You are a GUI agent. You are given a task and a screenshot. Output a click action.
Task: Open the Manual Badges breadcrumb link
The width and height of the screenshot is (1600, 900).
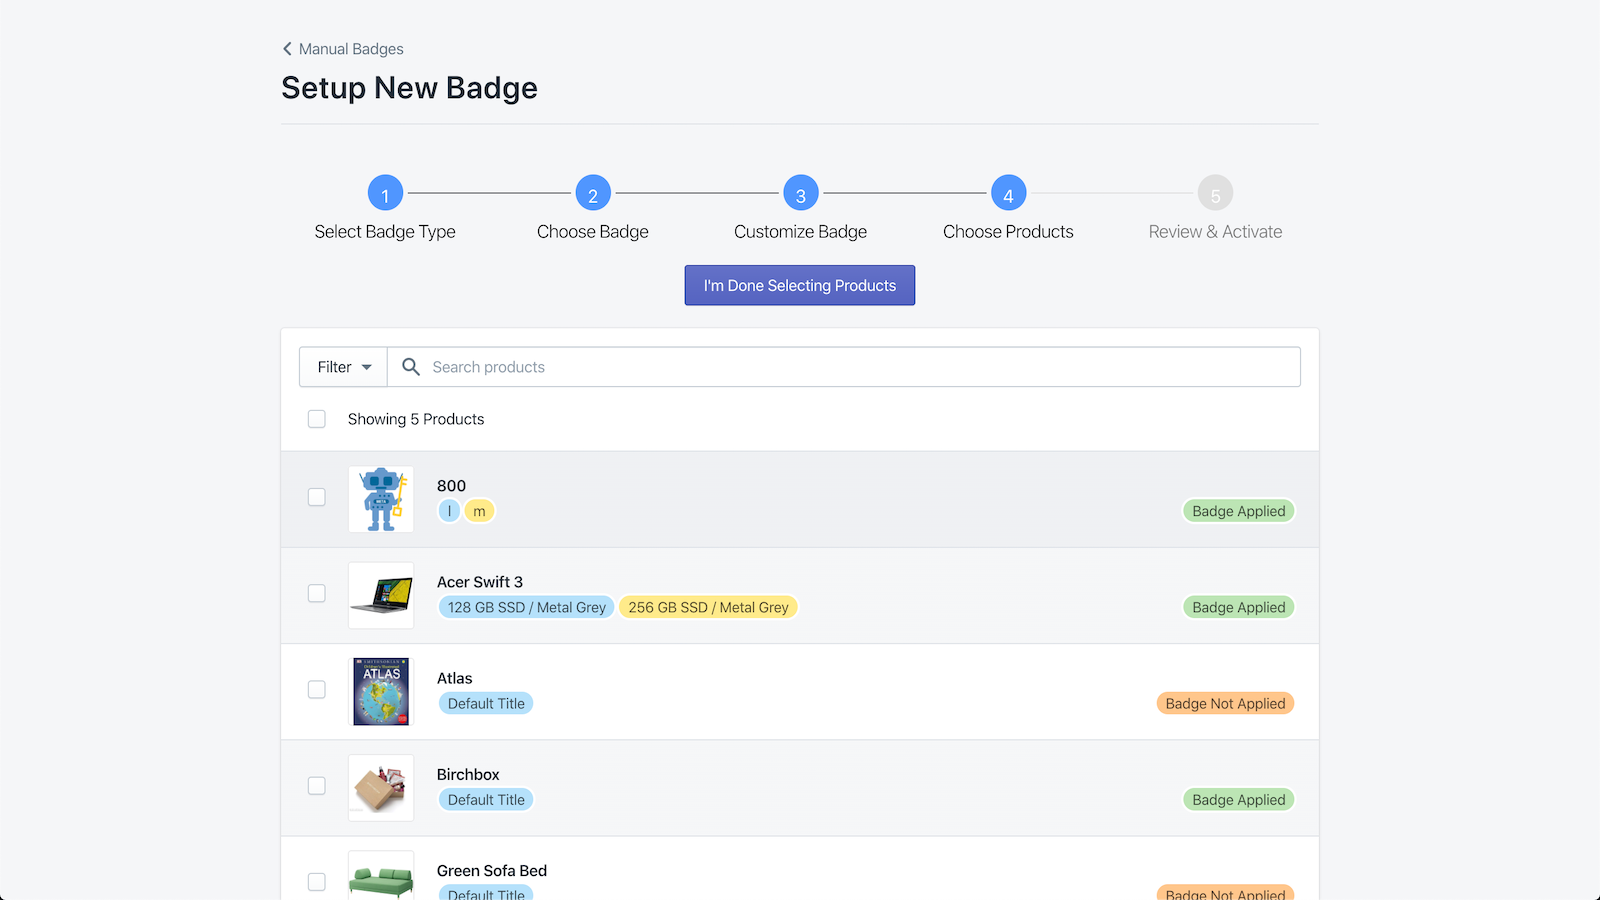[x=352, y=48]
